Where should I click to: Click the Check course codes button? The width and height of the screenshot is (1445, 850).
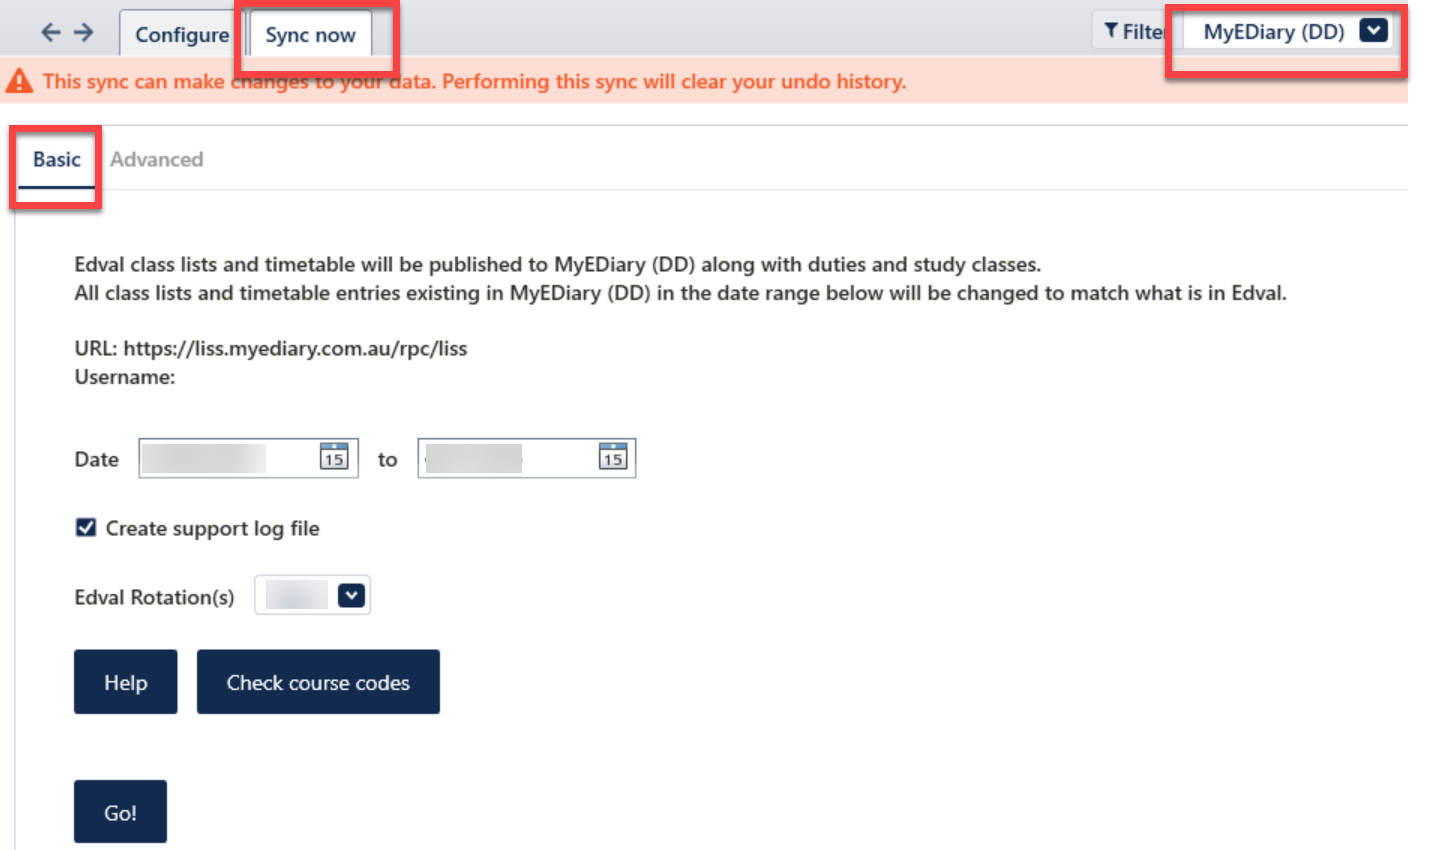(318, 682)
